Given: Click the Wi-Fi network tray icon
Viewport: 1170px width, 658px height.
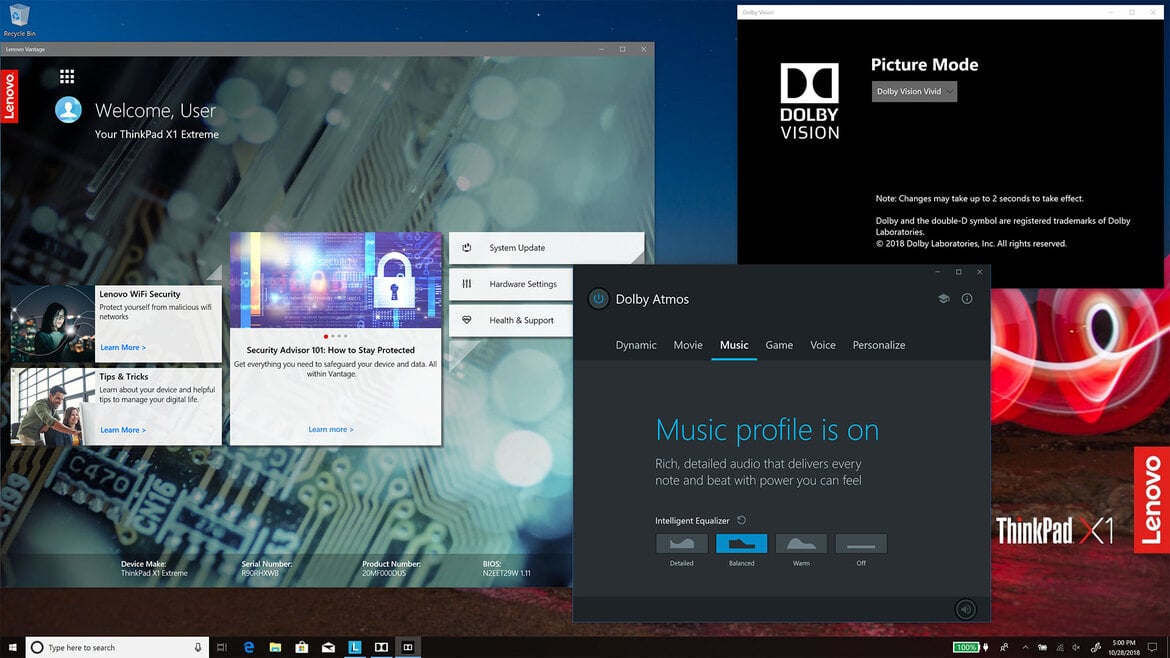Looking at the screenshot, I should coord(1060,647).
